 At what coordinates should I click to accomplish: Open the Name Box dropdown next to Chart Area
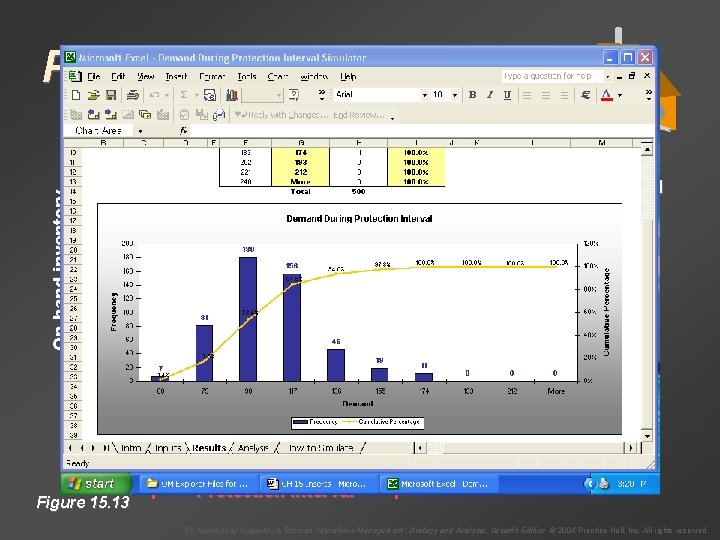click(141, 131)
